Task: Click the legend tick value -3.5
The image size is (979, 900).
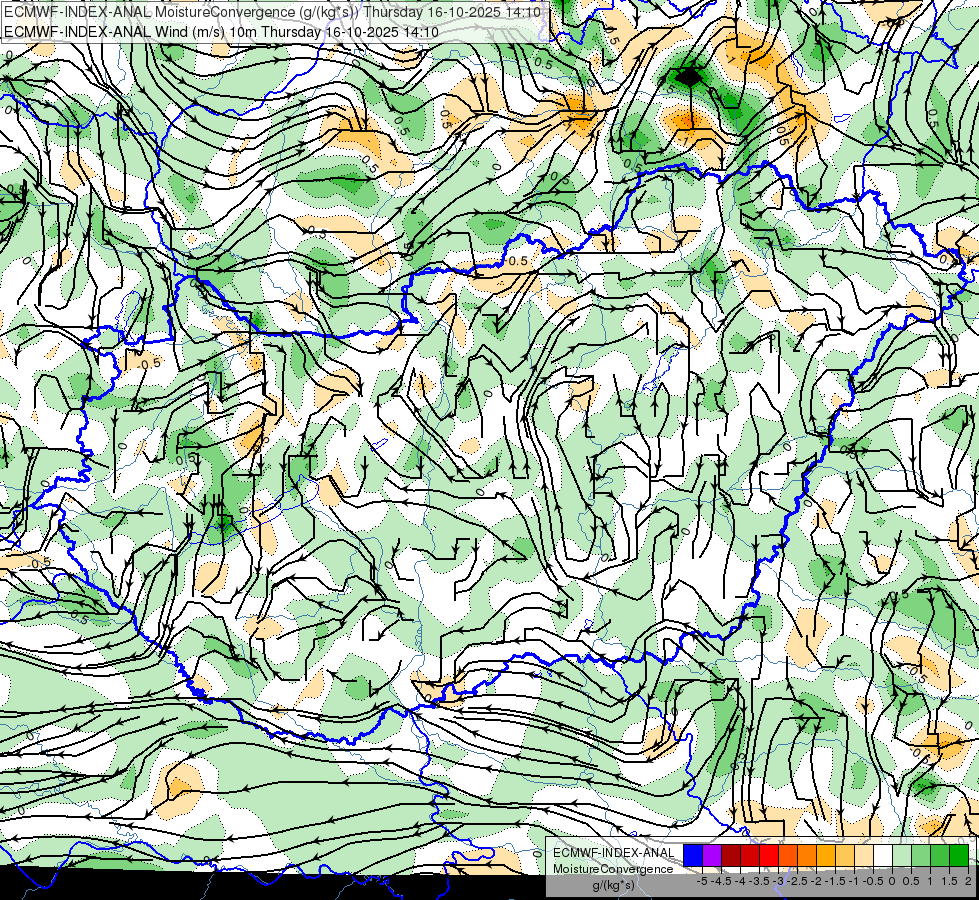Action: point(758,881)
